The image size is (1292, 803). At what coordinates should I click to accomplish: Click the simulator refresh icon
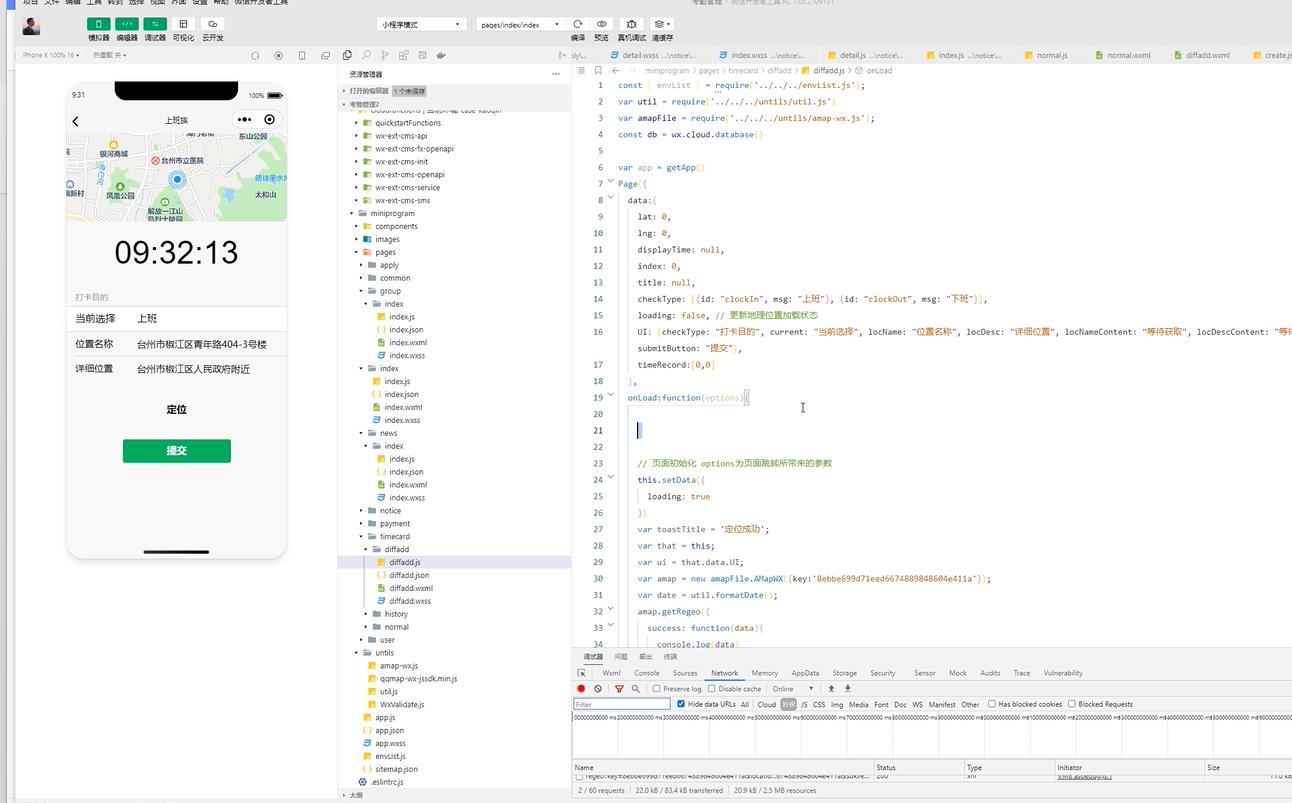pyautogui.click(x=255, y=55)
